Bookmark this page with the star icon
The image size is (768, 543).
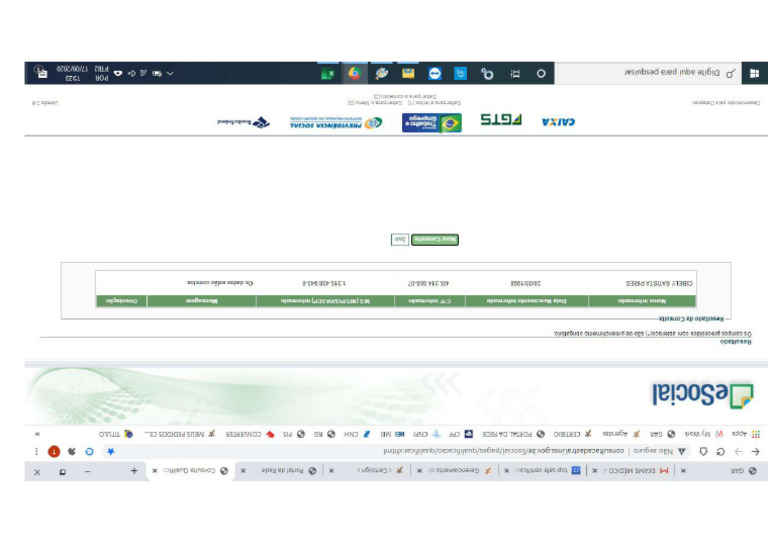pyautogui.click(x=111, y=451)
